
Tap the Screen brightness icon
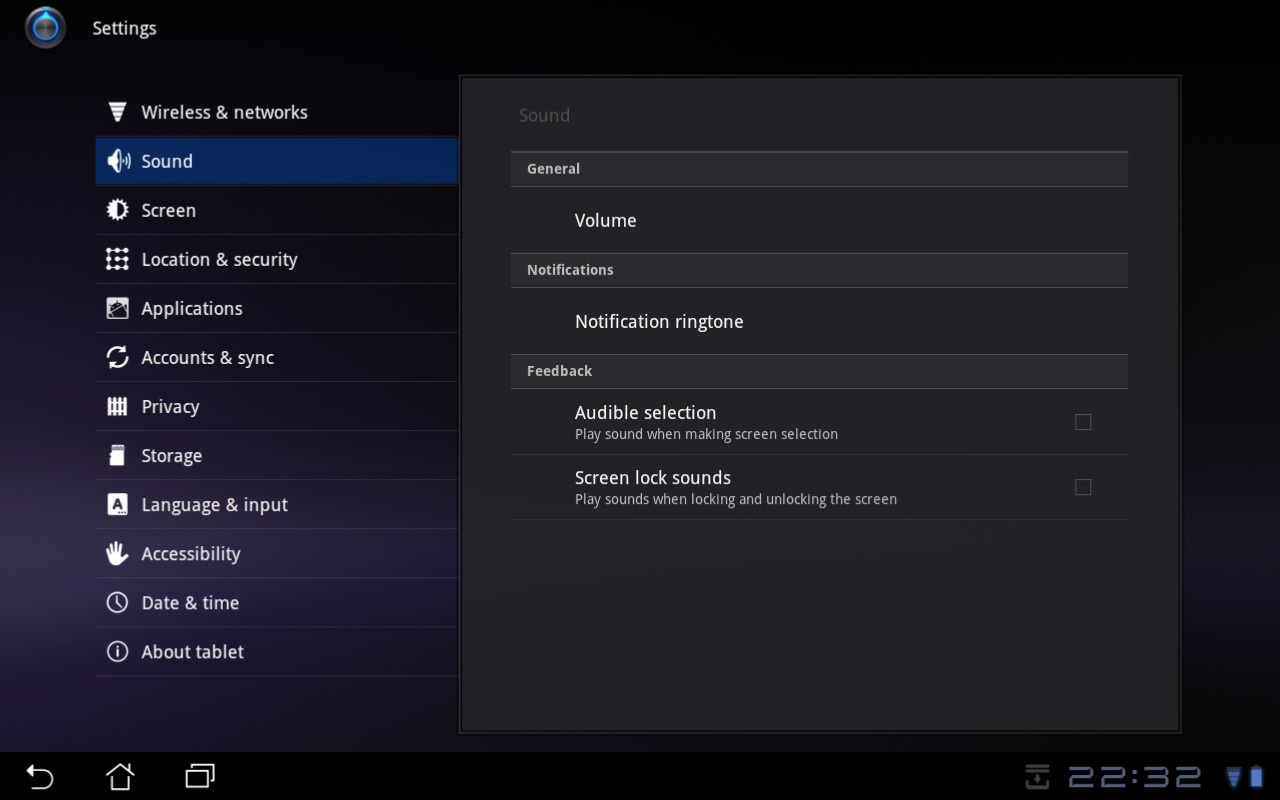[117, 210]
